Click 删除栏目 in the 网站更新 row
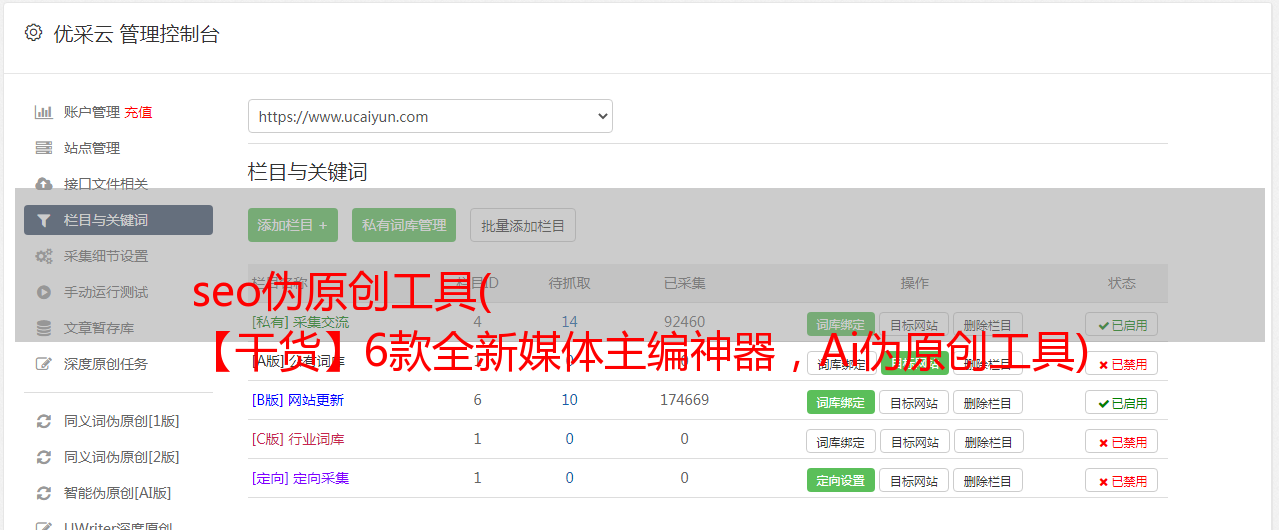1279x530 pixels. [988, 402]
